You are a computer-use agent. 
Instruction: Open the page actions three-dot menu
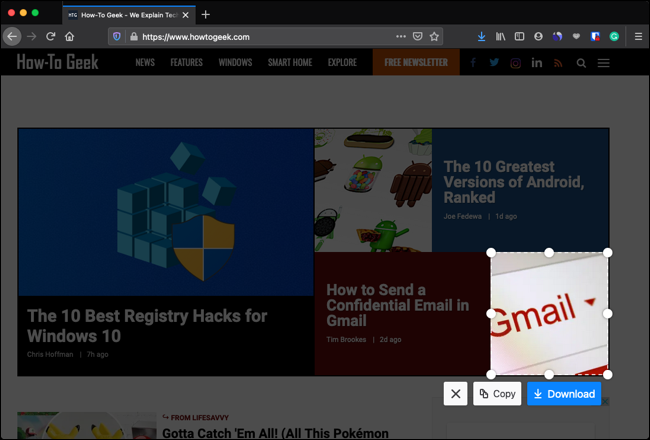click(401, 36)
